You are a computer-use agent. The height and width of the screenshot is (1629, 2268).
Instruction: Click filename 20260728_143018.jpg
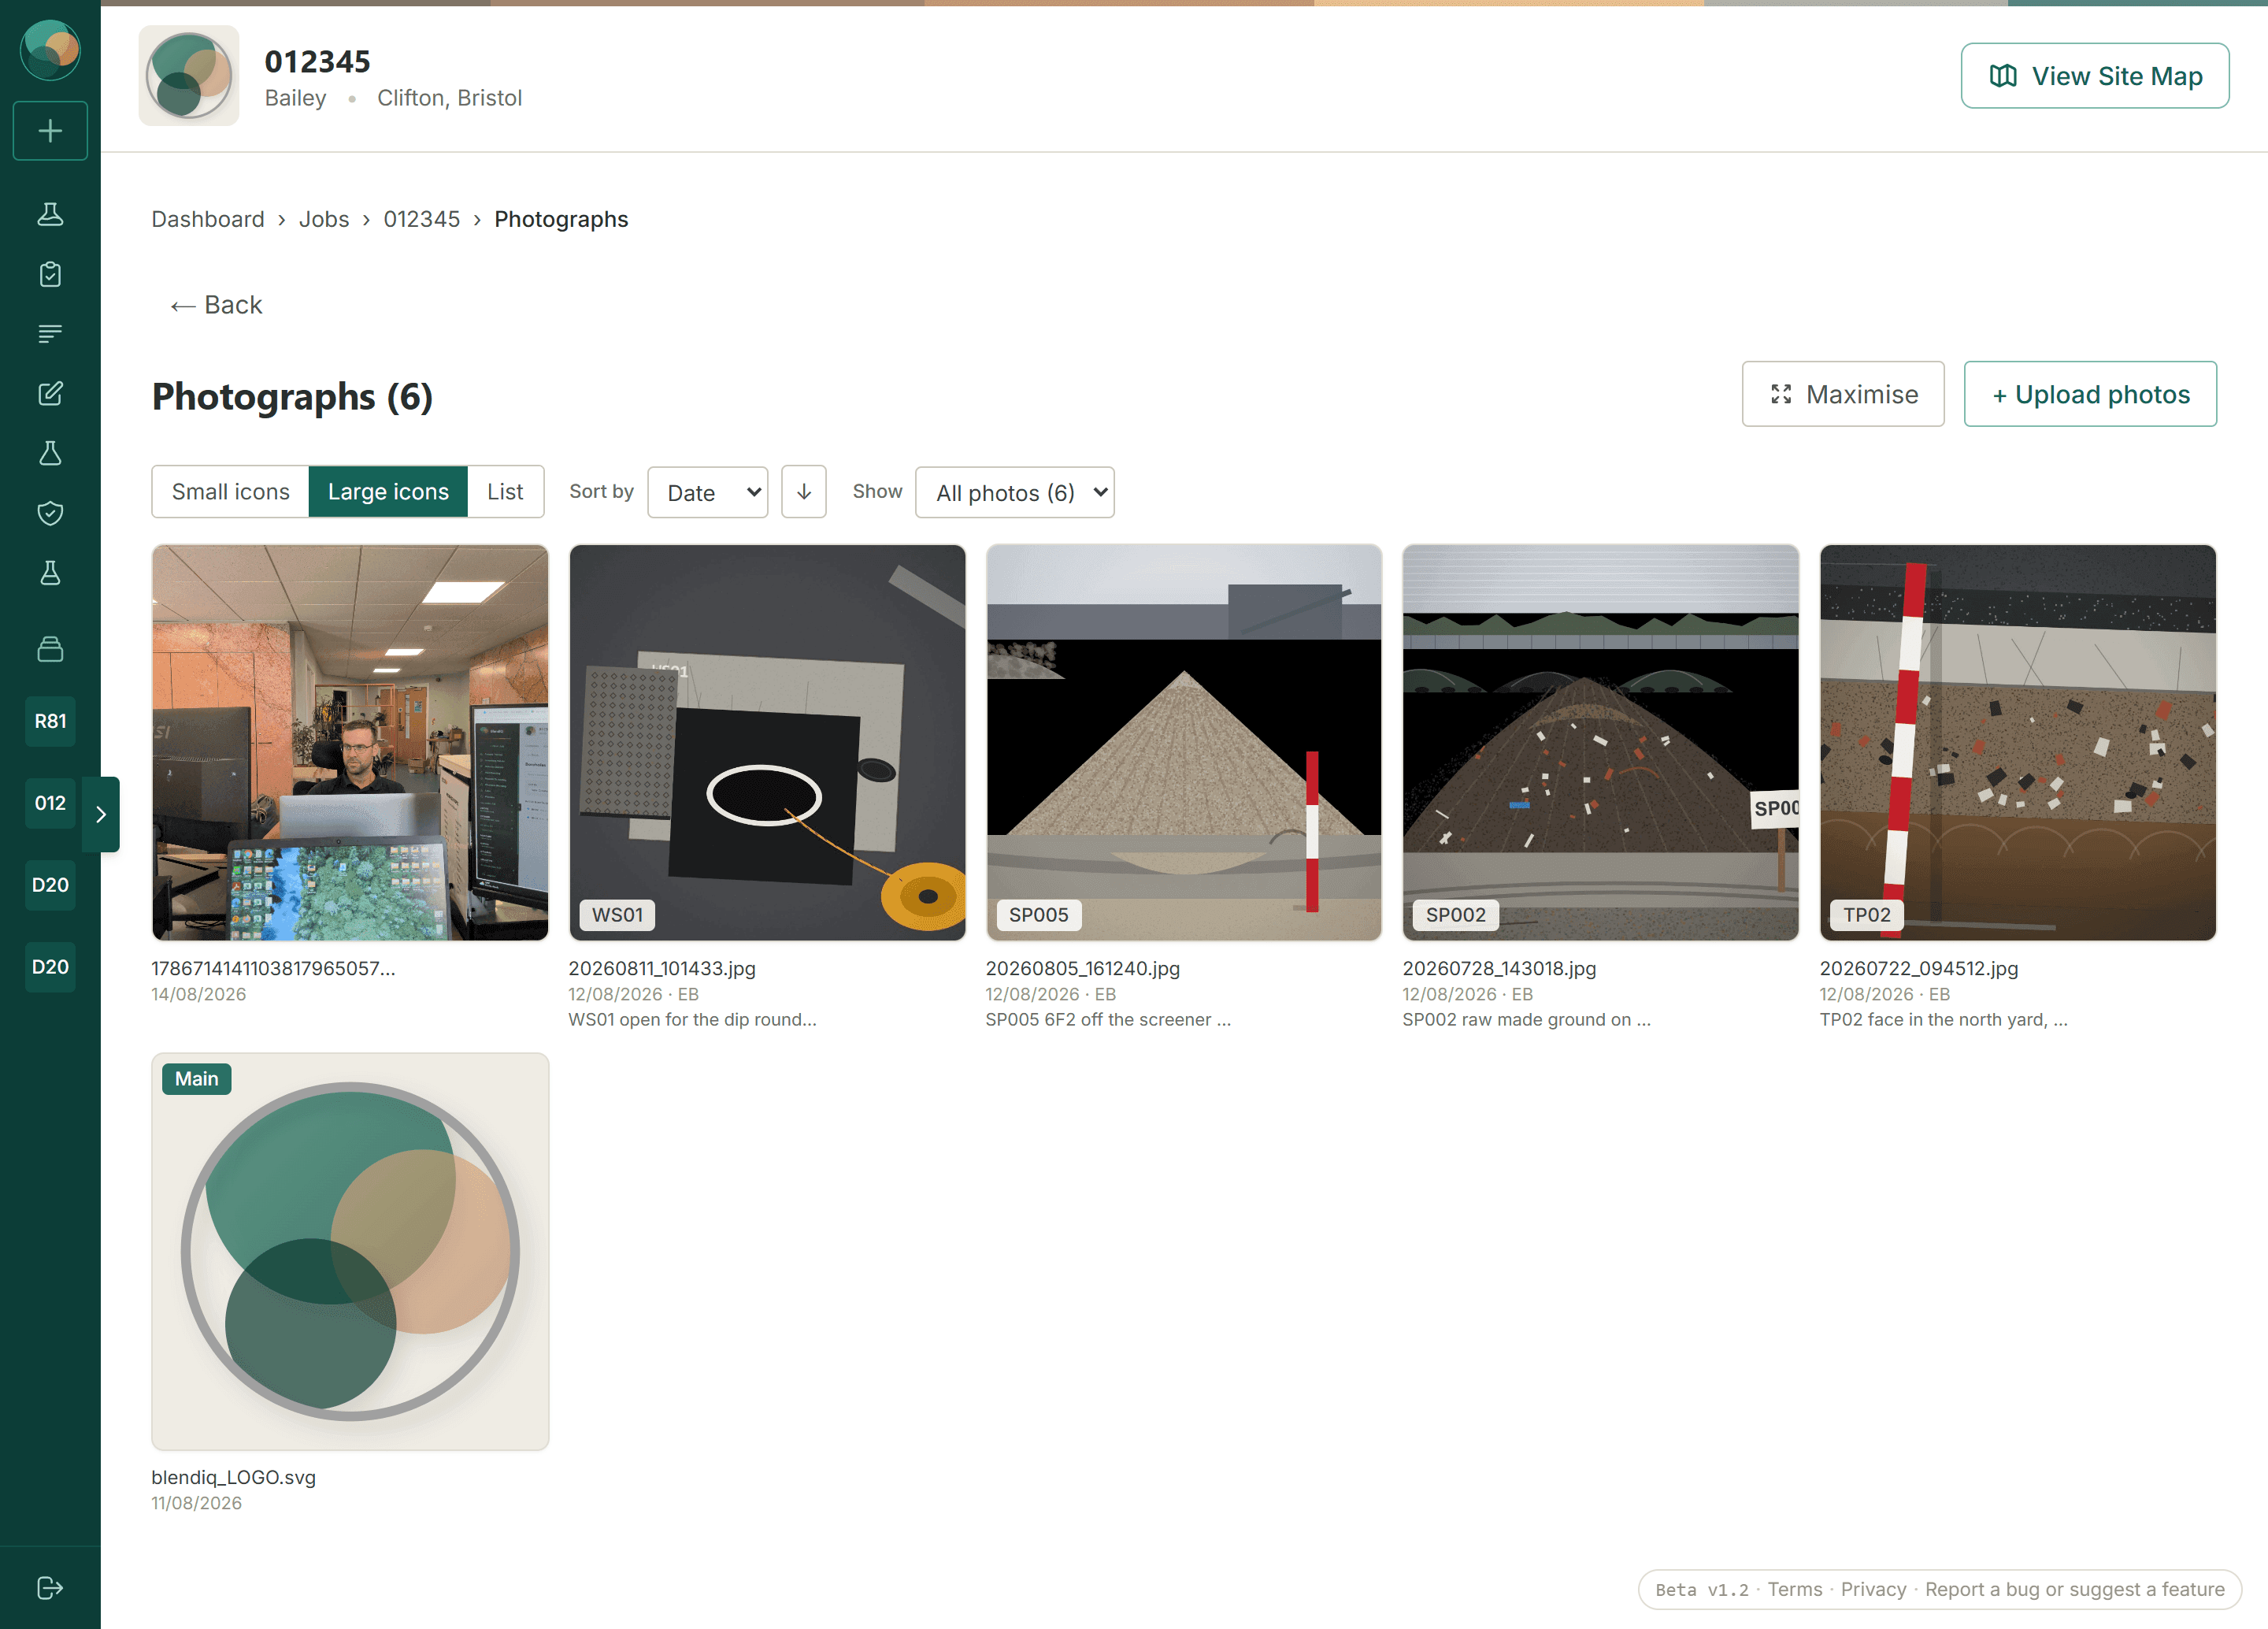[1499, 968]
